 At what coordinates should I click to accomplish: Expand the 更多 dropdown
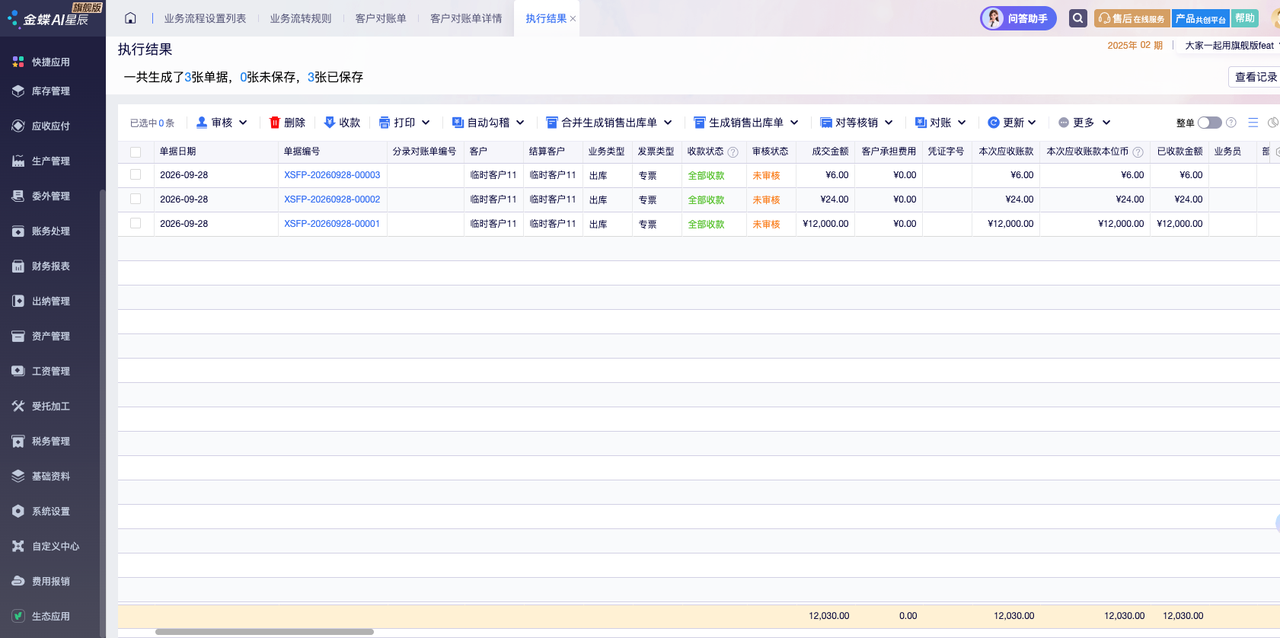point(1106,122)
